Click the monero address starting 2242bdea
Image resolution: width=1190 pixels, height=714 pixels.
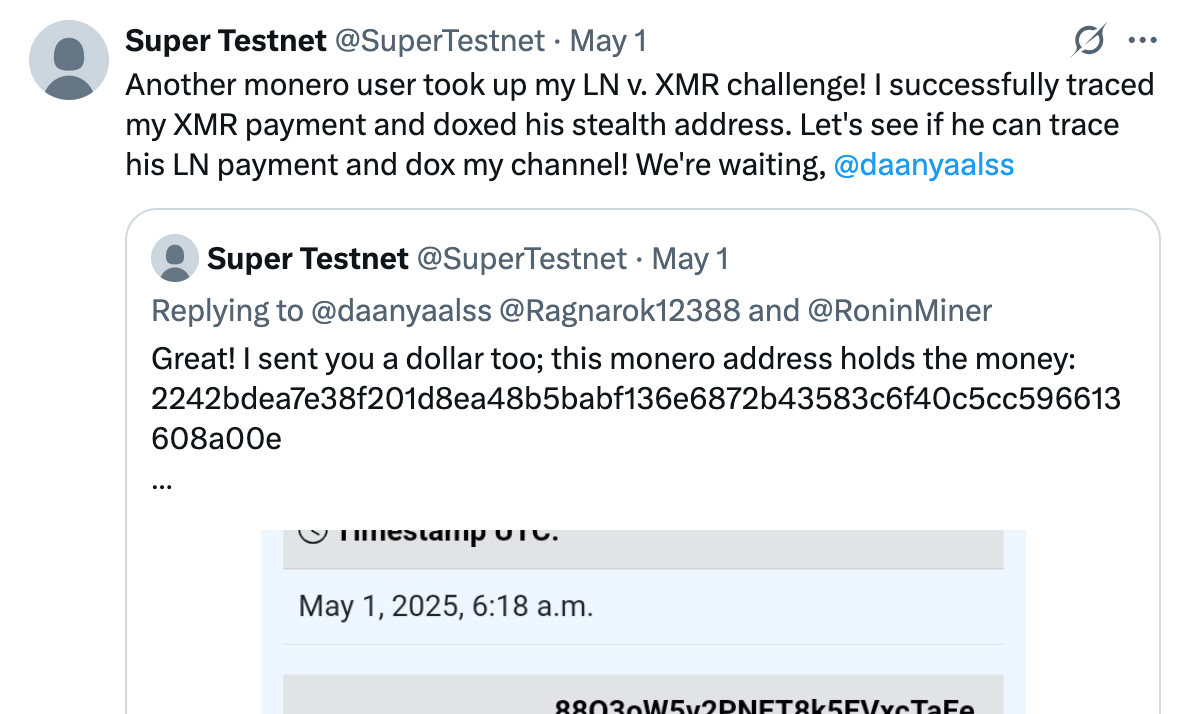click(636, 418)
